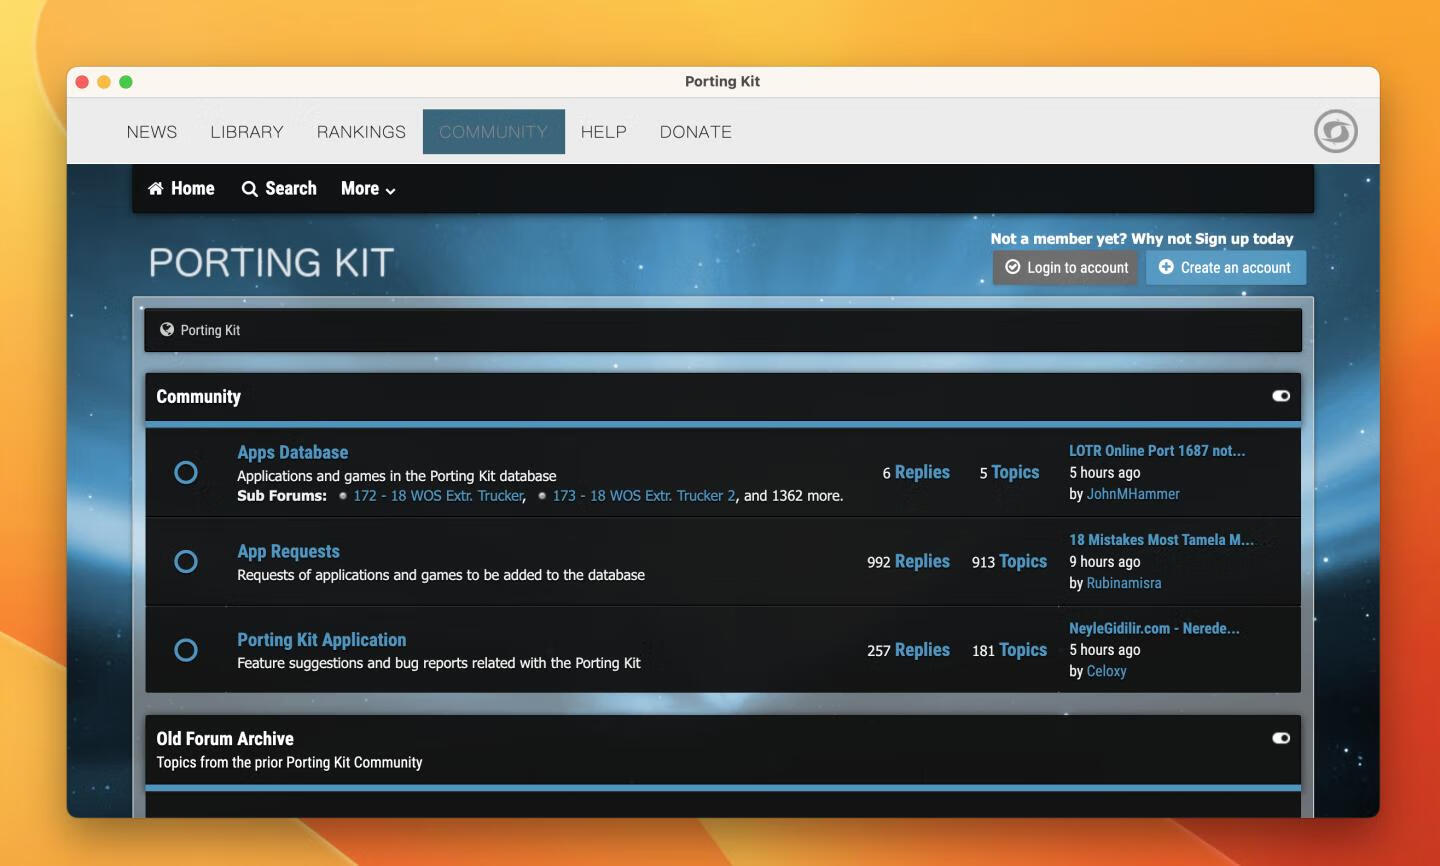Viewport: 1440px width, 866px height.
Task: Click 913 Topics count for App Requests
Action: click(1009, 561)
